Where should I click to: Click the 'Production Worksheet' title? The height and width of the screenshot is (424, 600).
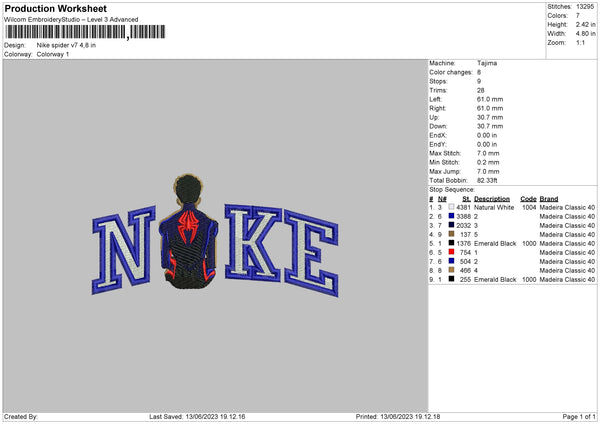(55, 8)
